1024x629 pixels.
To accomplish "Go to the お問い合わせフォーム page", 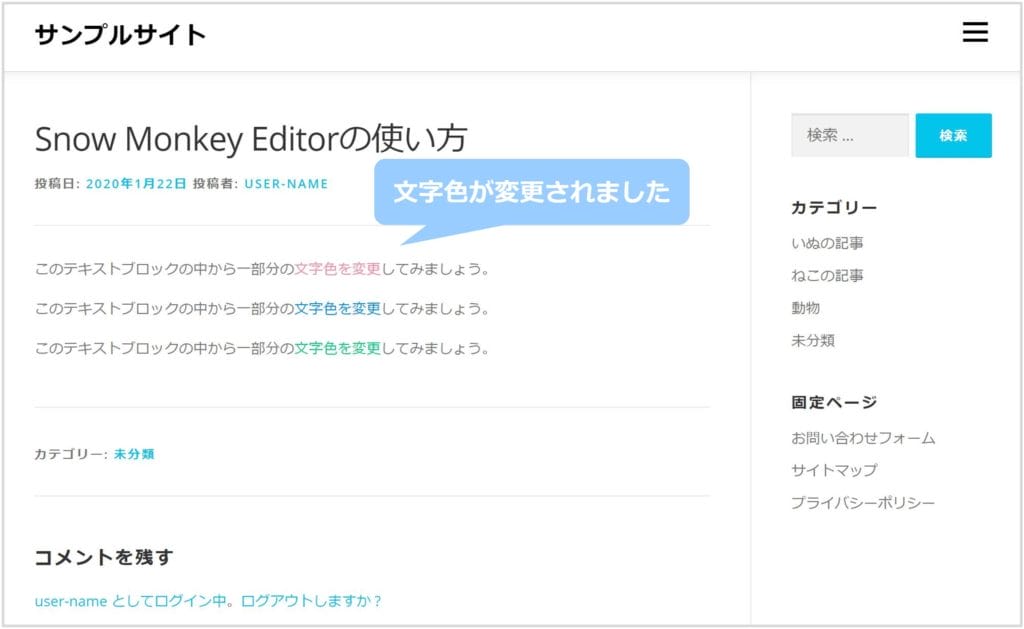I will coord(863,438).
